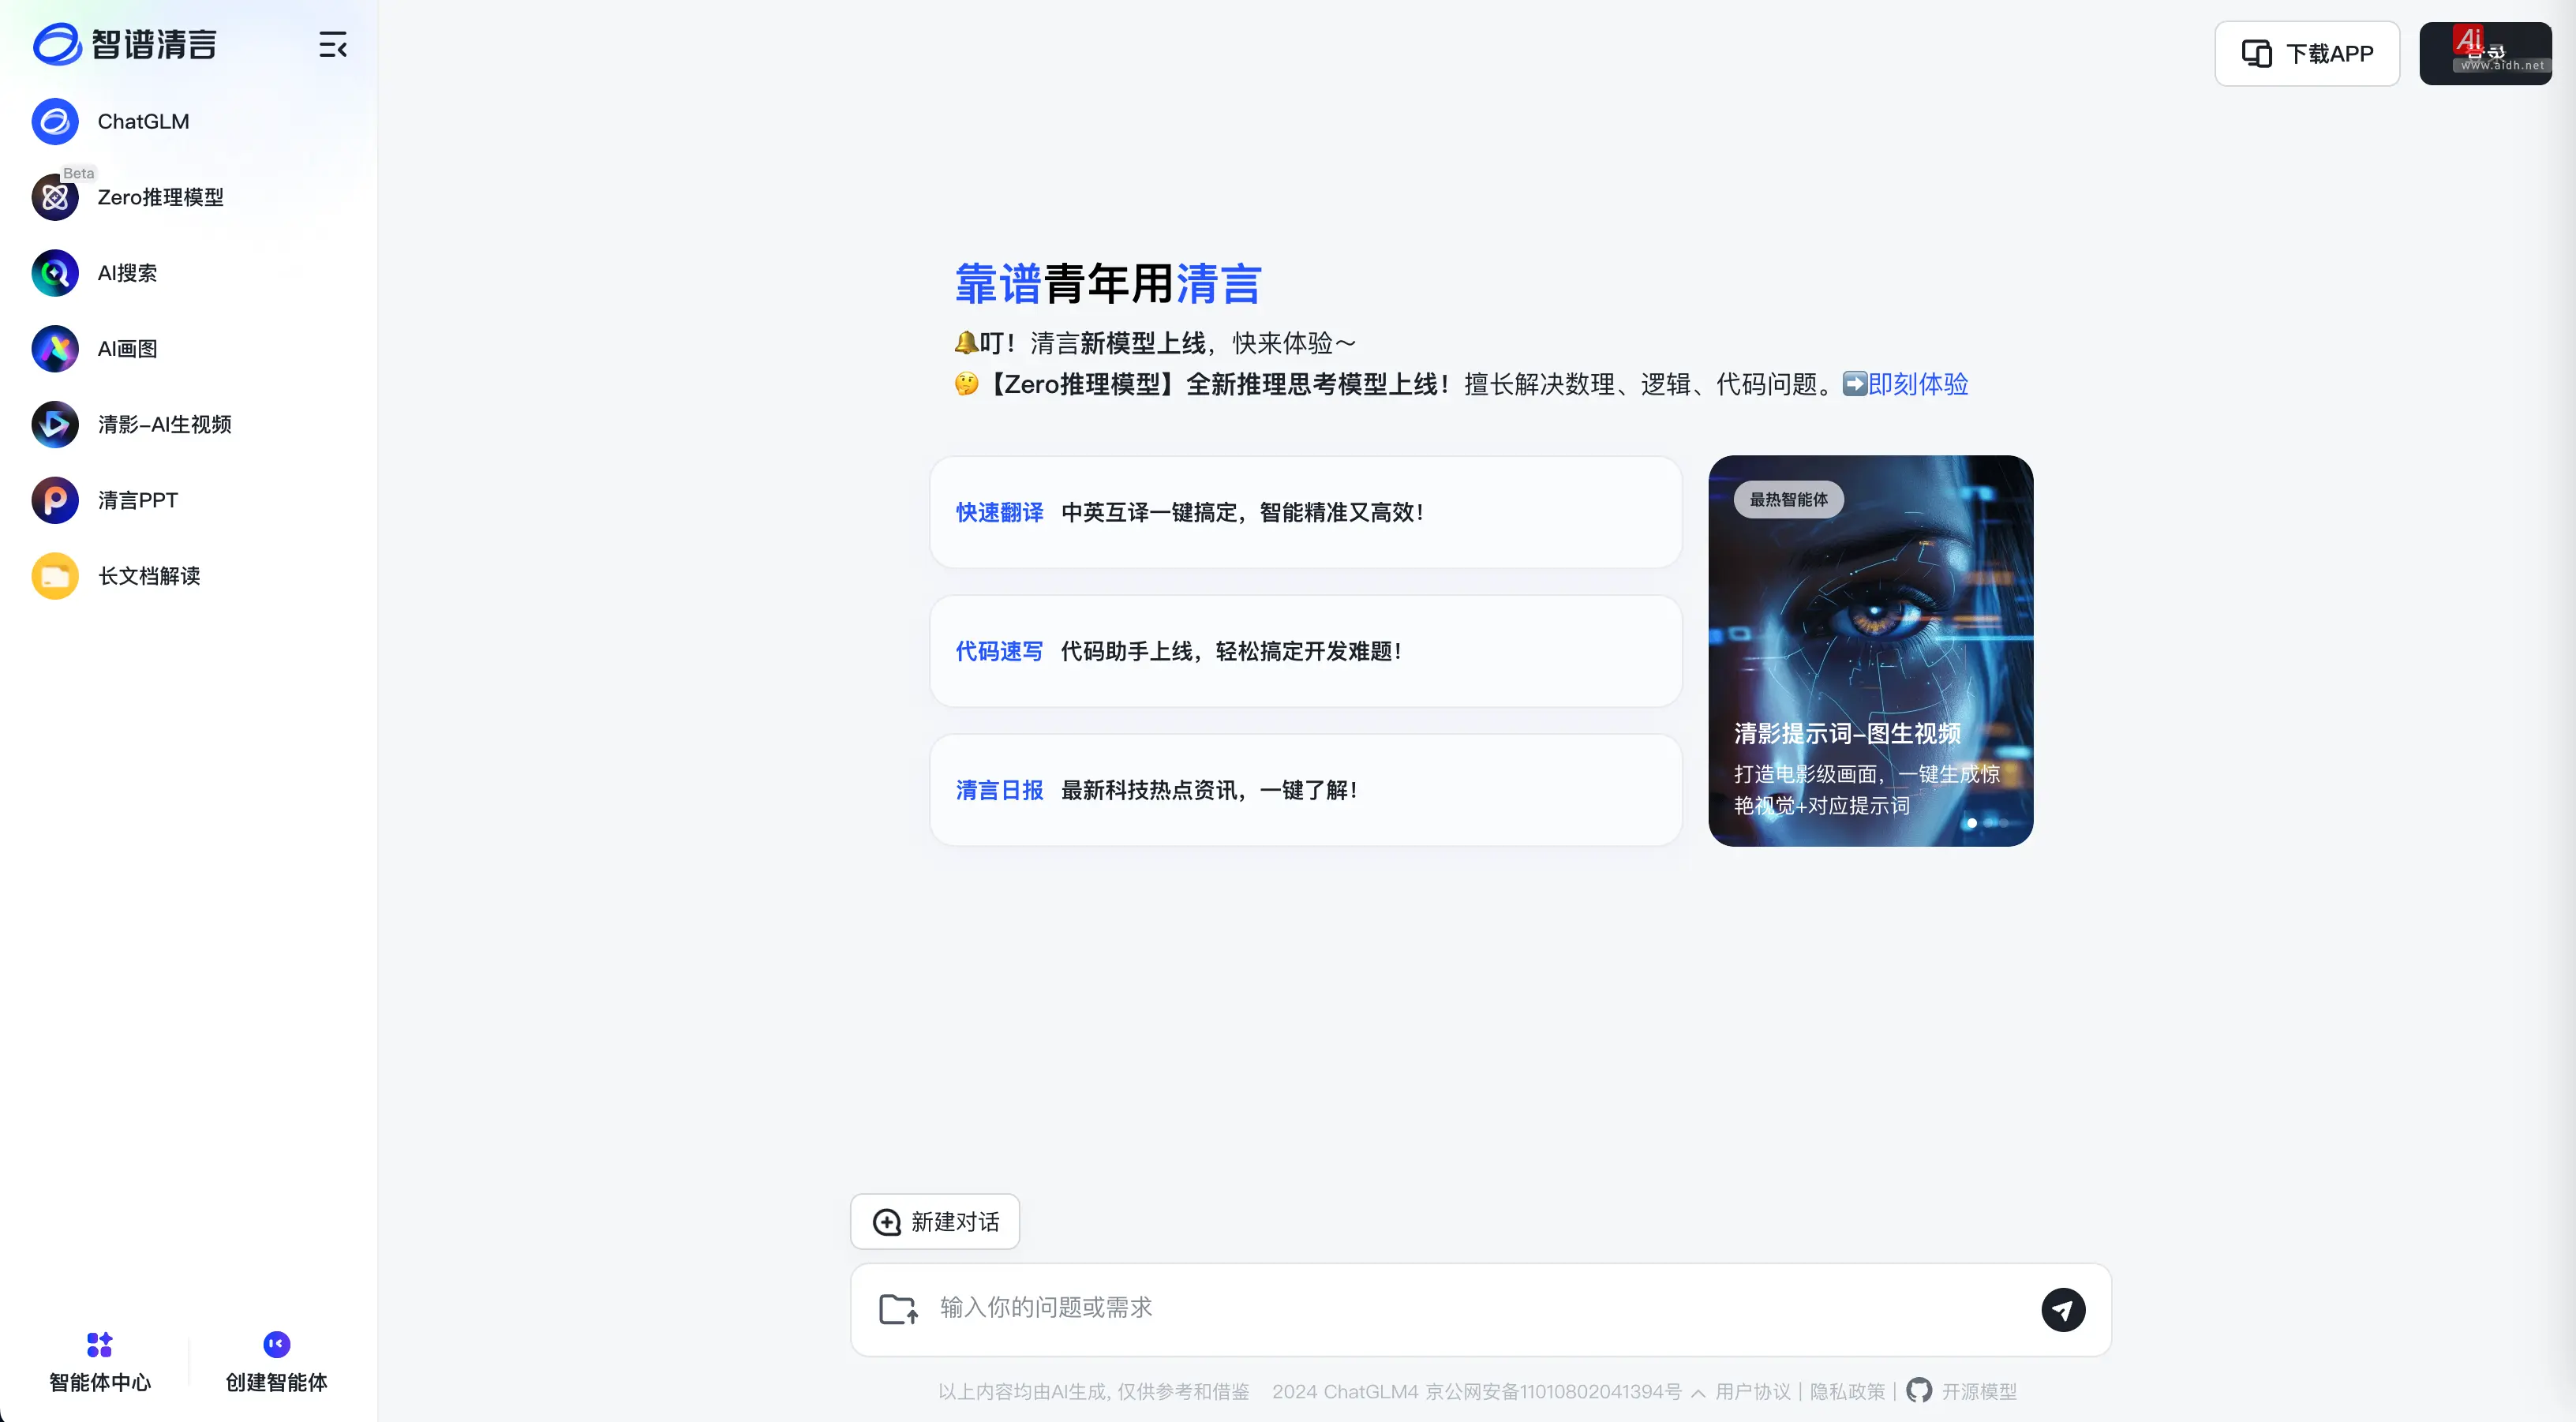Open the 代码速写 suggestion card
The width and height of the screenshot is (2576, 1422).
1306,651
